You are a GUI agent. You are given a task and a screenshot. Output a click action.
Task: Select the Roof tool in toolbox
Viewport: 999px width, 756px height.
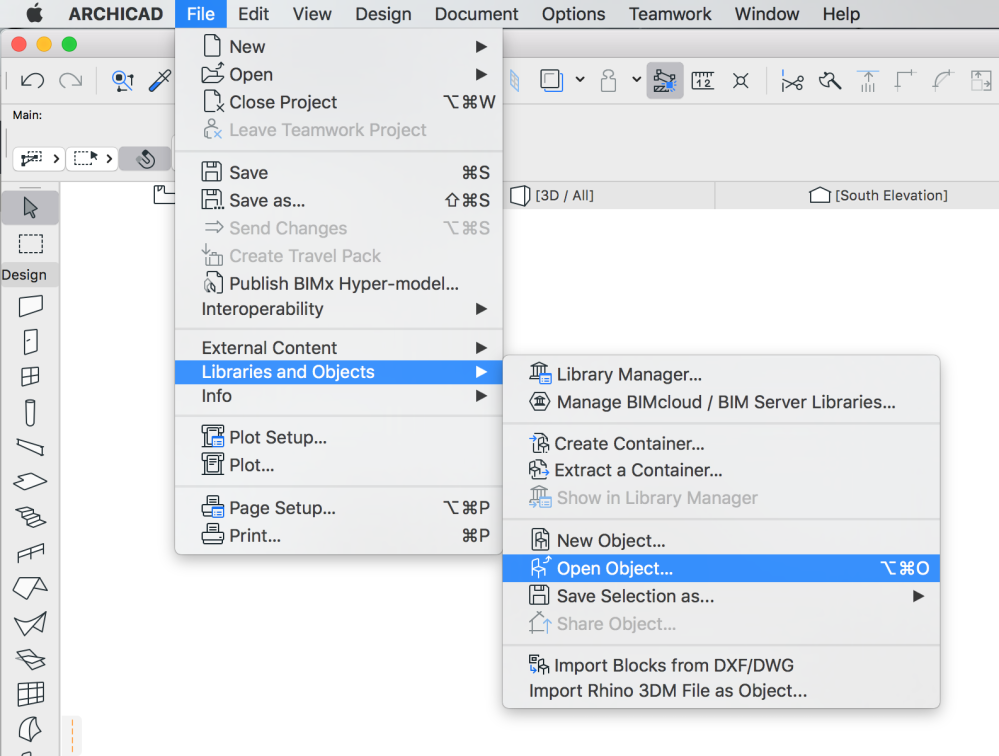click(30, 588)
